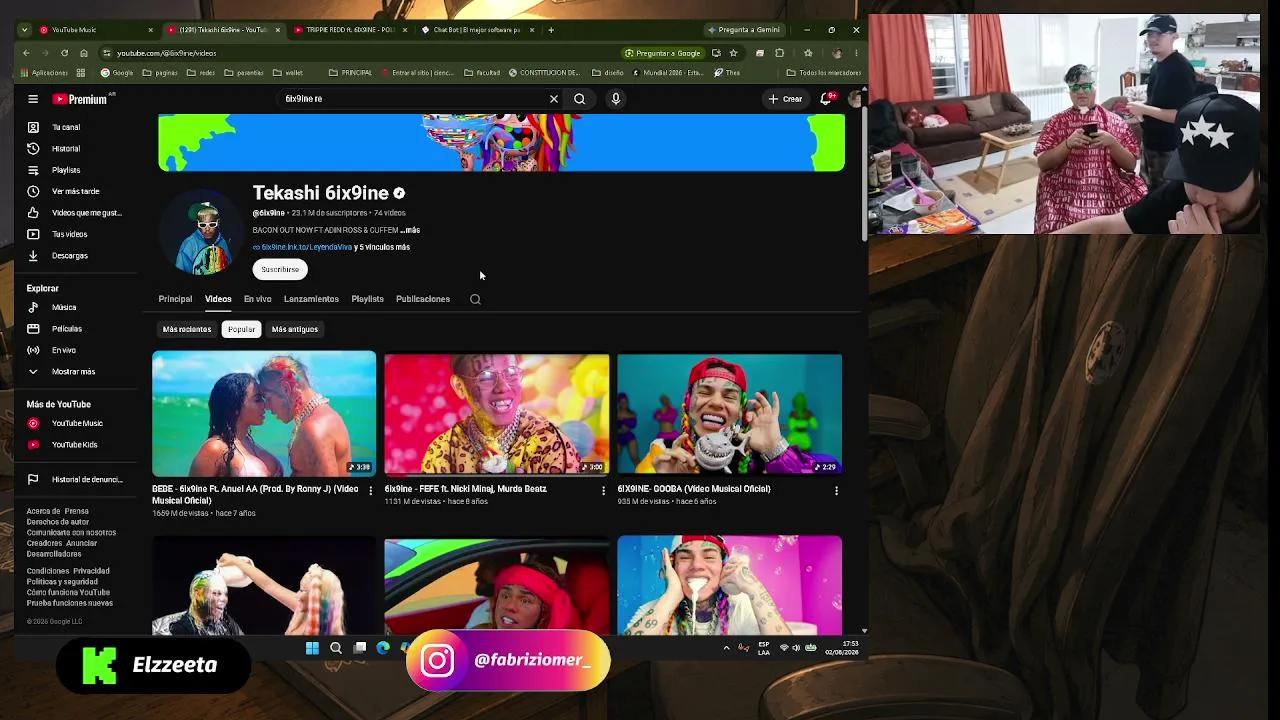Switch to the Principal channel tab

(175, 299)
